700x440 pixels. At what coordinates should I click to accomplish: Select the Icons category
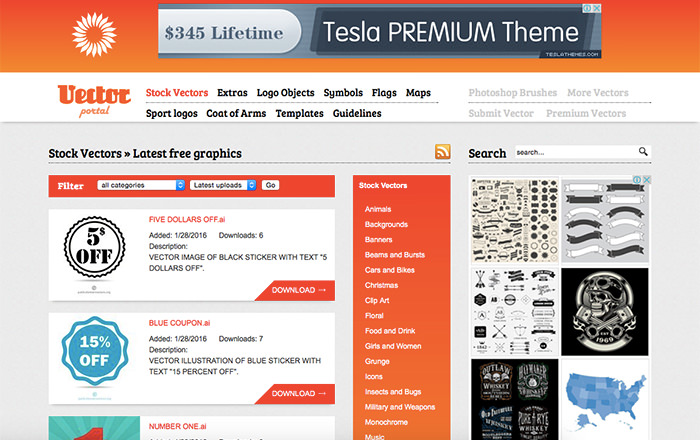(374, 377)
